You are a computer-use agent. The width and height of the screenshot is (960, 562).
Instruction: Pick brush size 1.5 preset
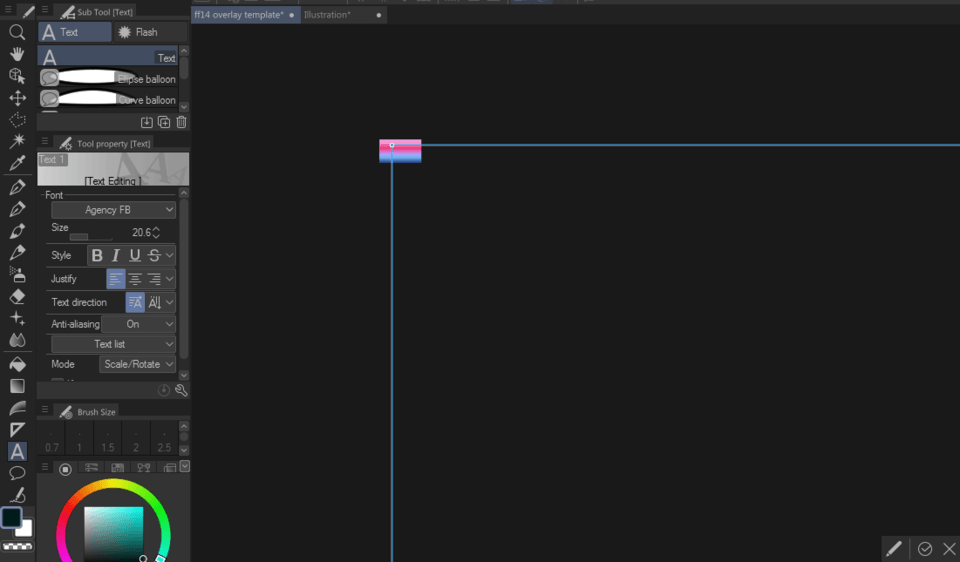(x=108, y=439)
